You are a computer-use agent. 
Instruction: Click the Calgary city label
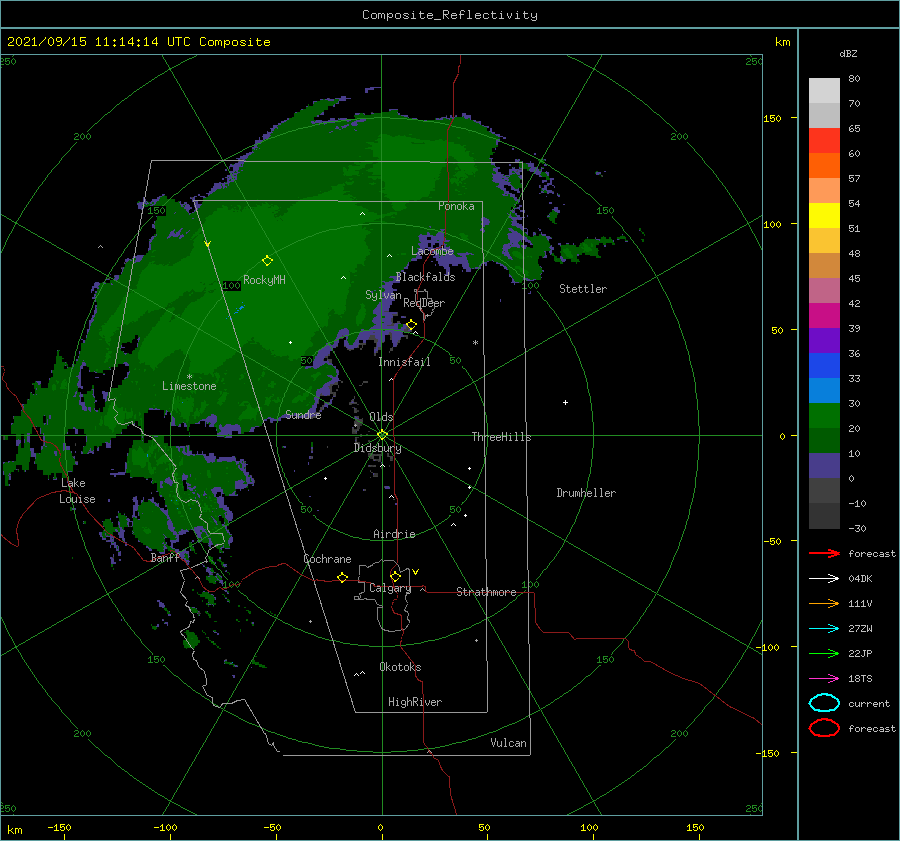[x=390, y=588]
